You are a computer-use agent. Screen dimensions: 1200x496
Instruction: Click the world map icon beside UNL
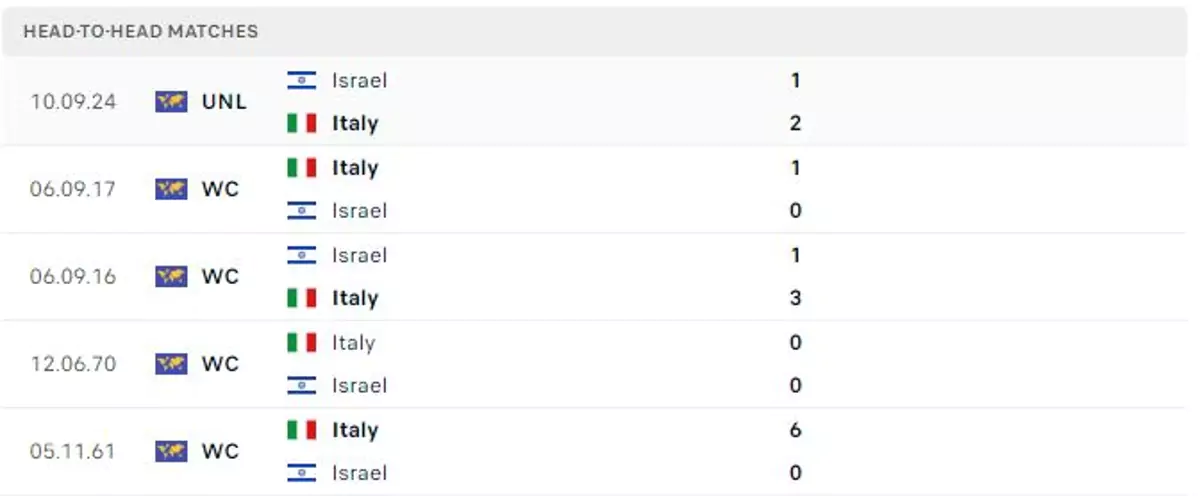[171, 102]
